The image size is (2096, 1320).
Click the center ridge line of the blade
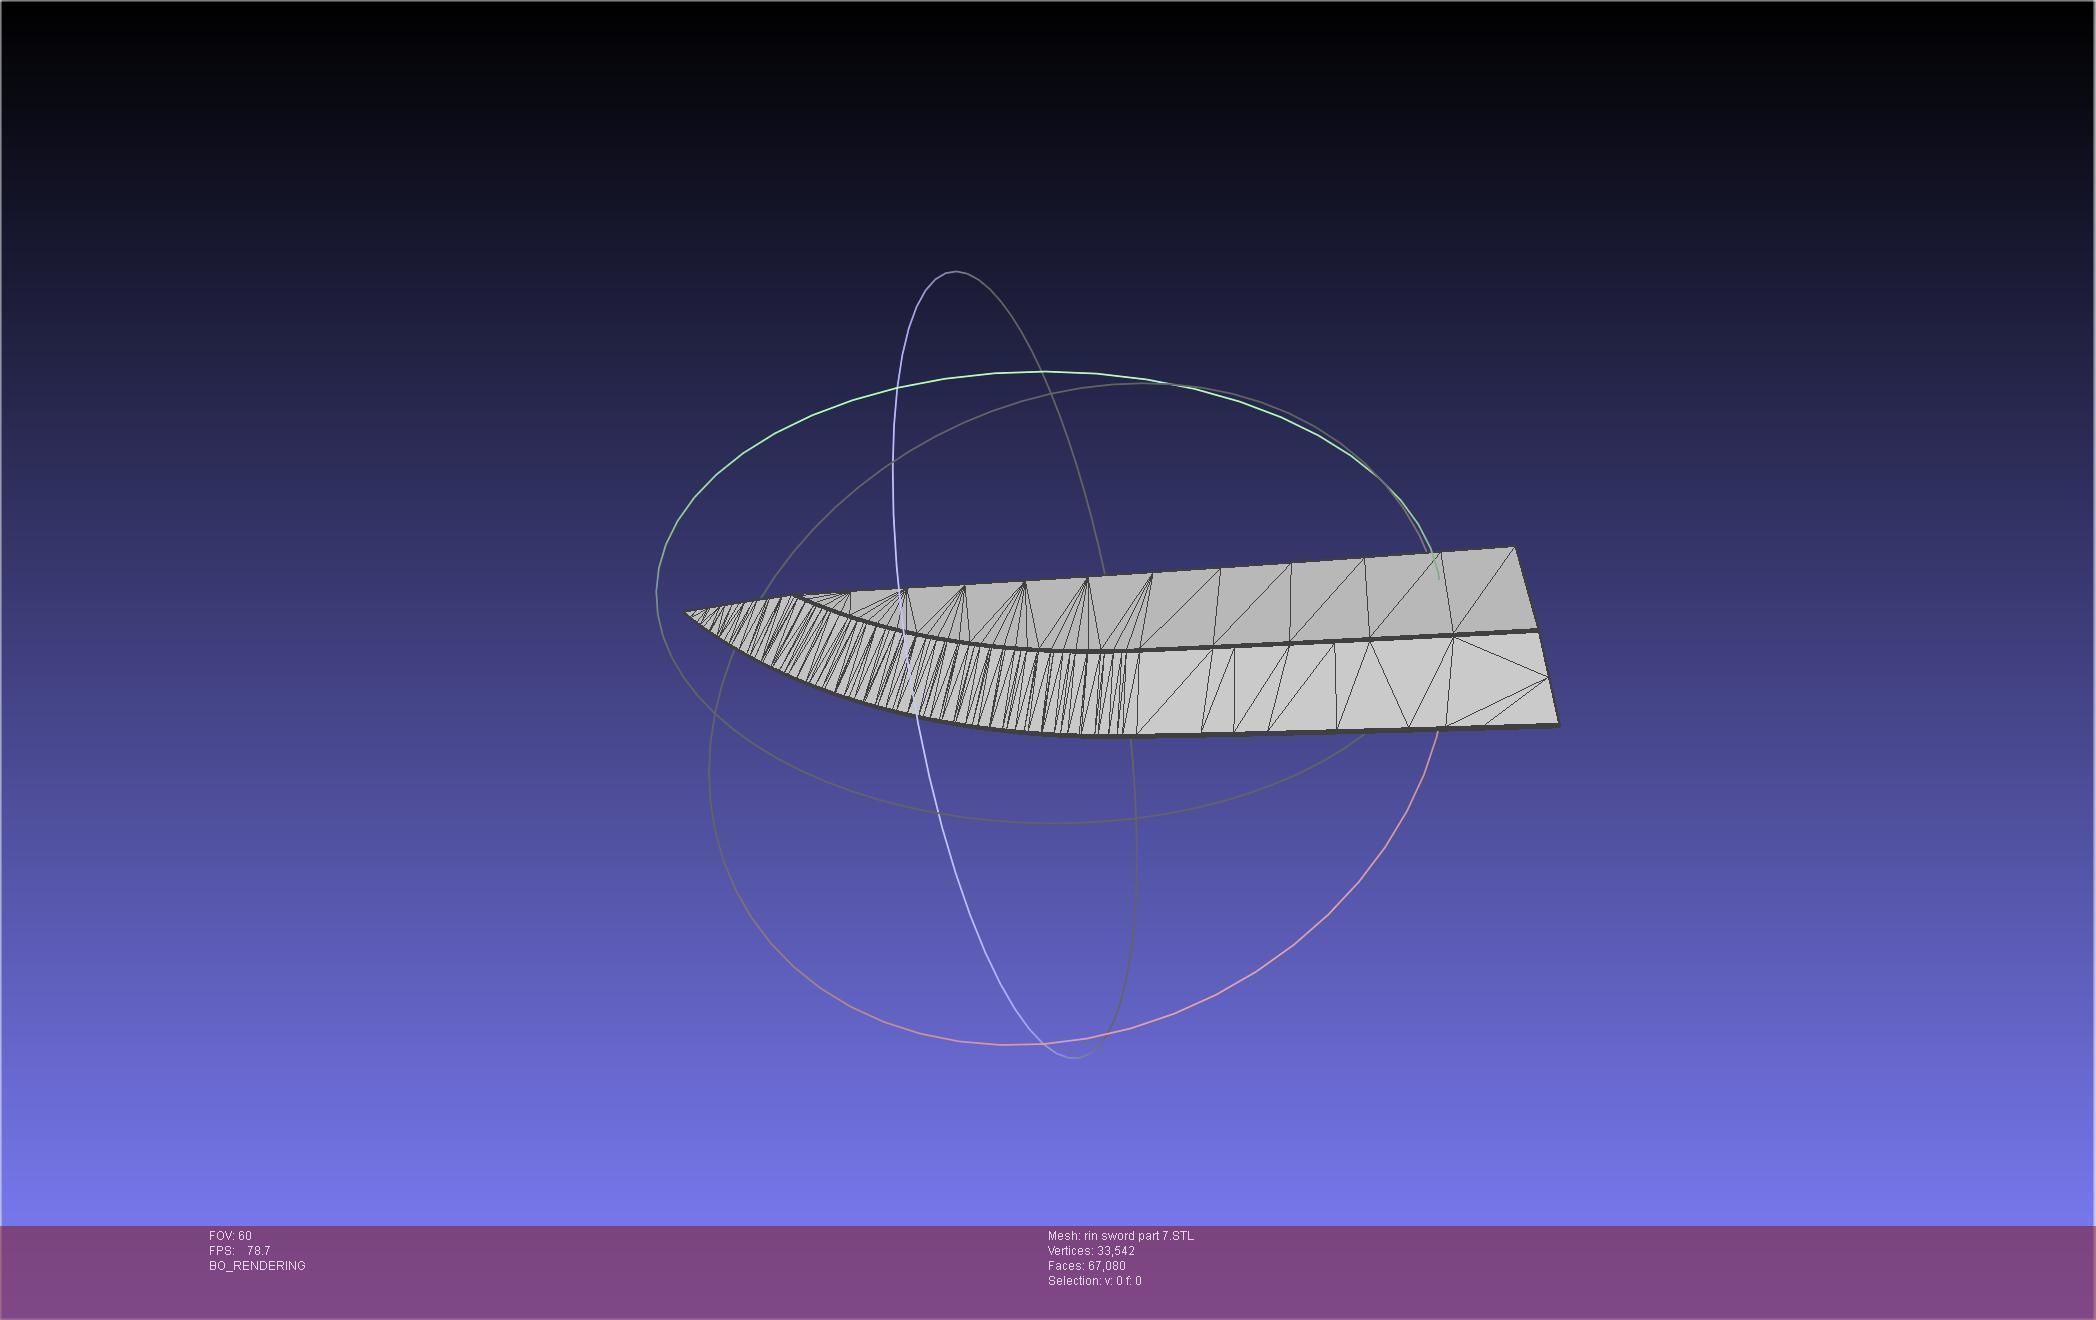tap(1300, 642)
